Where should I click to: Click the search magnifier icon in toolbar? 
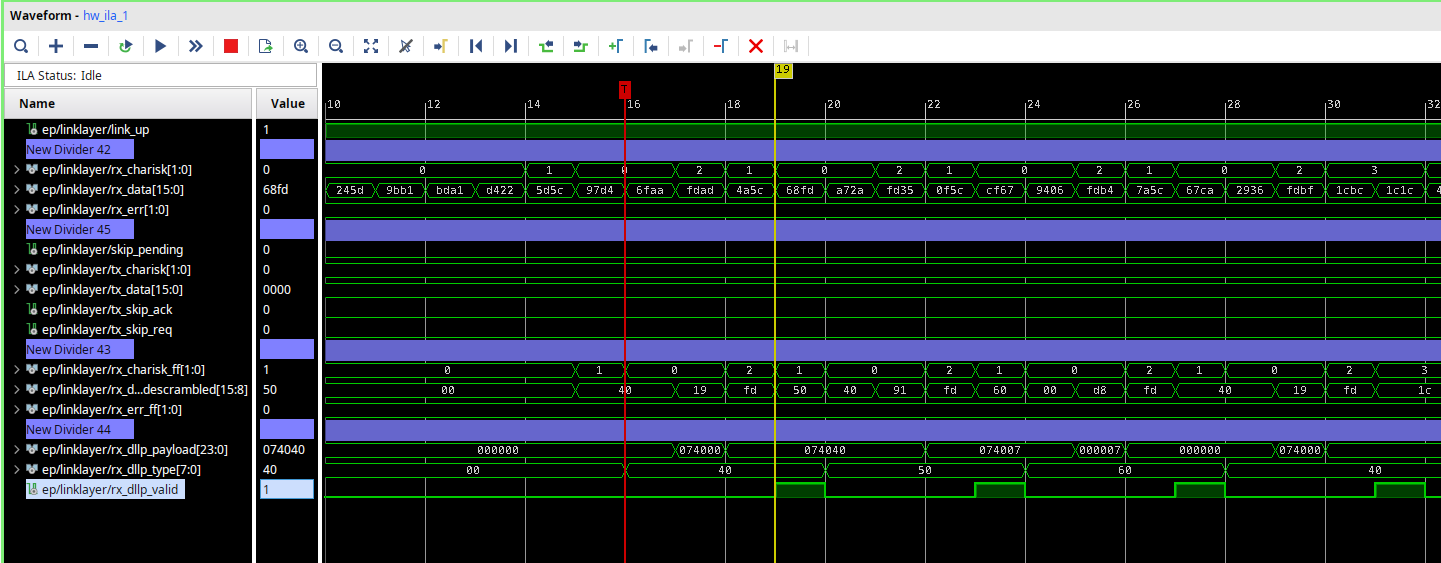tap(21, 46)
